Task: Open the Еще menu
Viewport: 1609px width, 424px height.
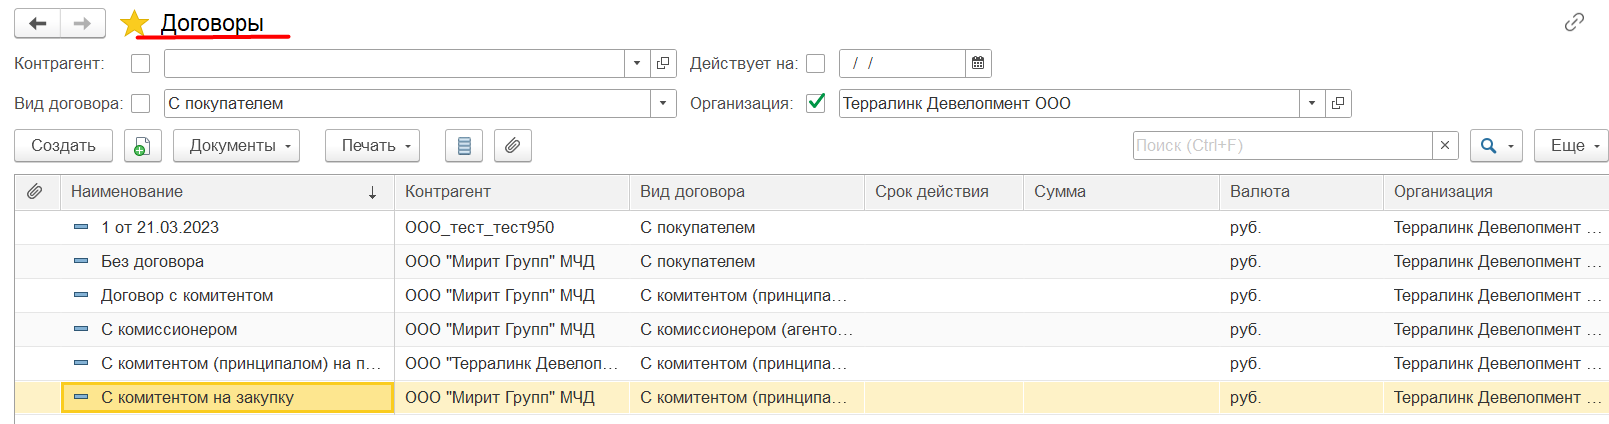Action: coord(1571,146)
